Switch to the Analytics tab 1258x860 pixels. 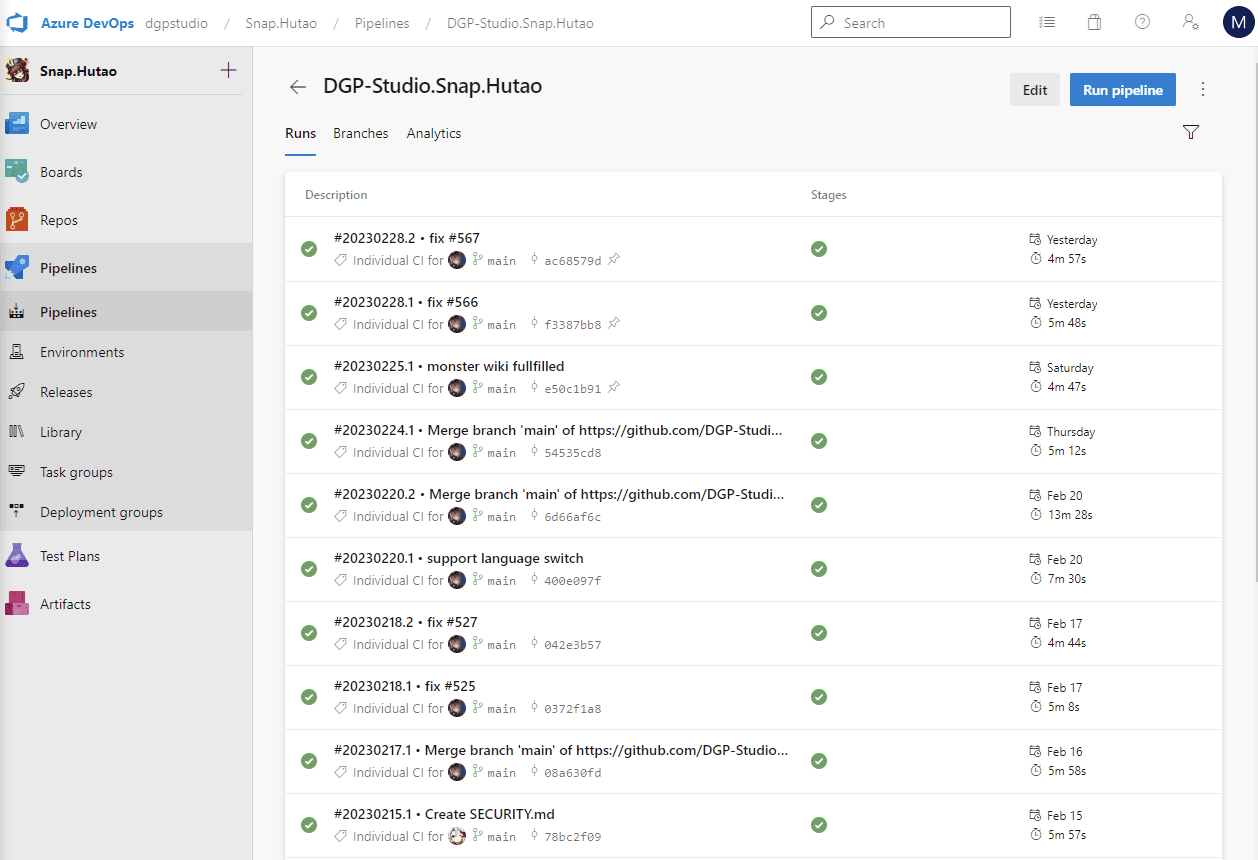pyautogui.click(x=434, y=133)
